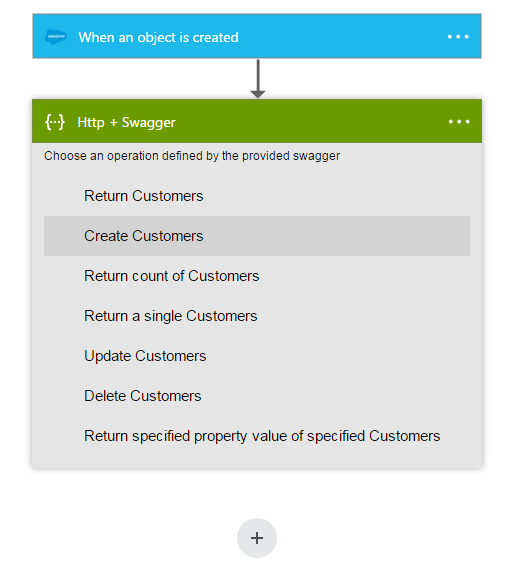
Task: Collapse the 'Http + Swagger' action by its title
Action: 126,122
